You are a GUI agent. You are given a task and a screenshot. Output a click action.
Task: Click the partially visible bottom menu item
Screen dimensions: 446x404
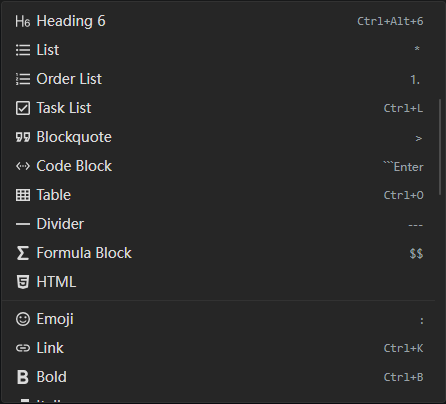(219, 400)
